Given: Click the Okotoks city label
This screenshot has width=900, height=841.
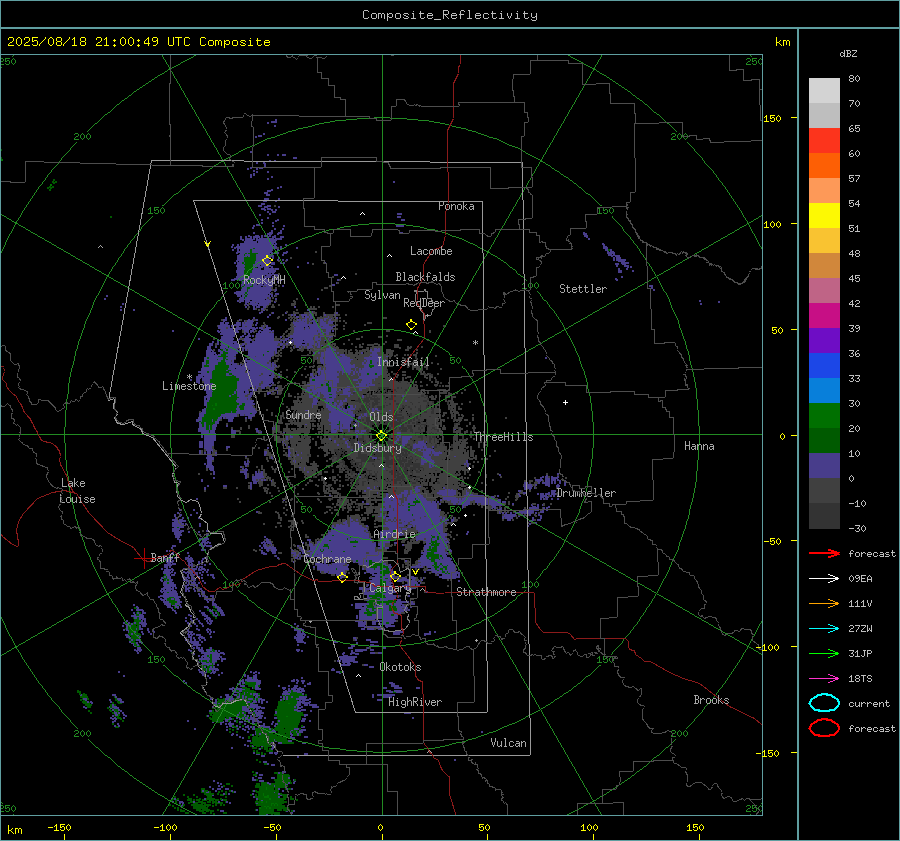Looking at the screenshot, I should click(400, 667).
